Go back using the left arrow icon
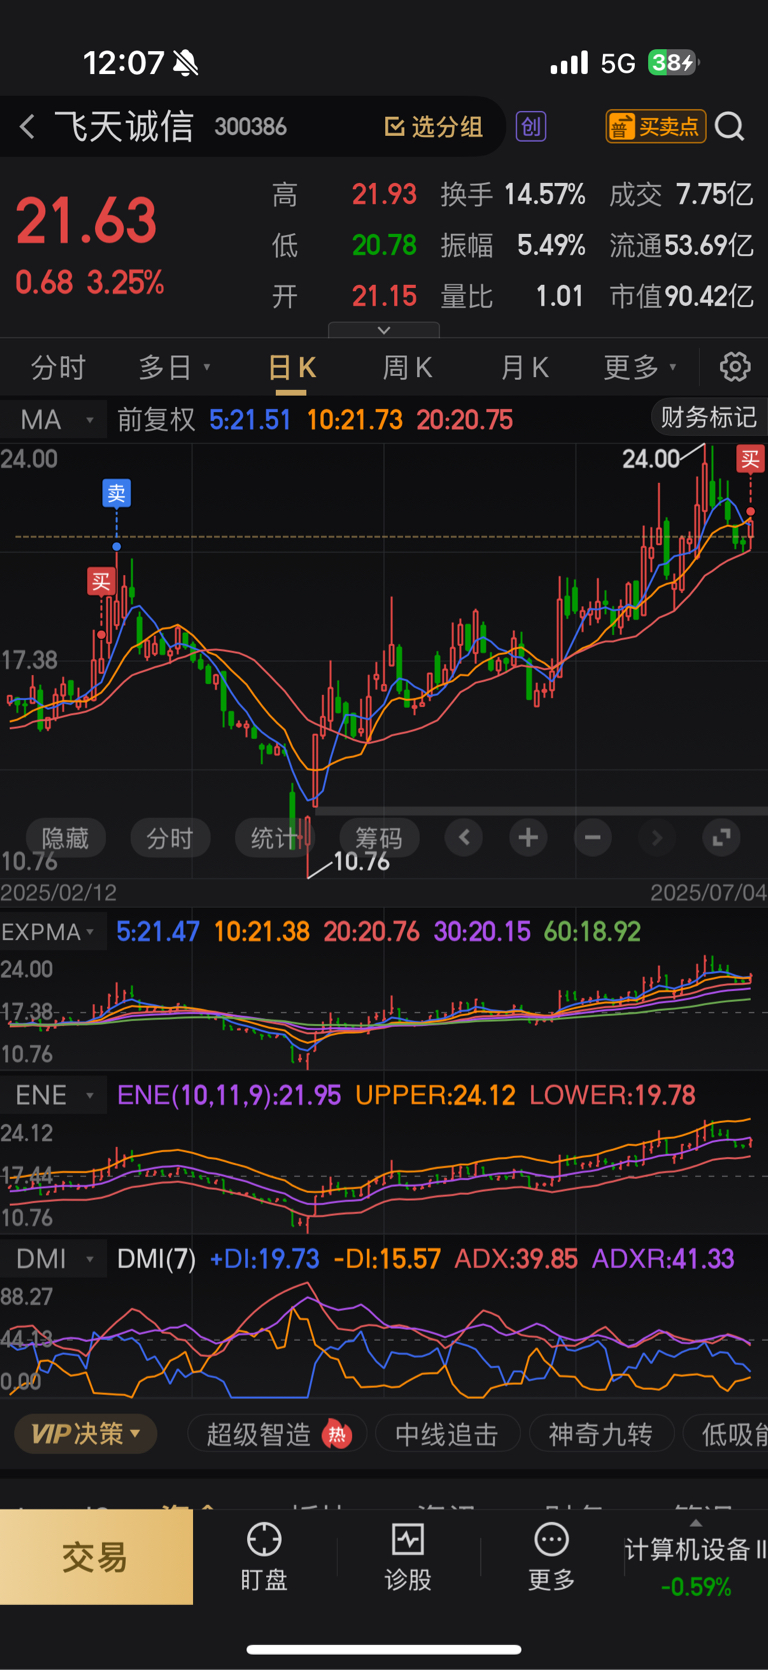Screen dimensions: 768x1670 (27, 127)
